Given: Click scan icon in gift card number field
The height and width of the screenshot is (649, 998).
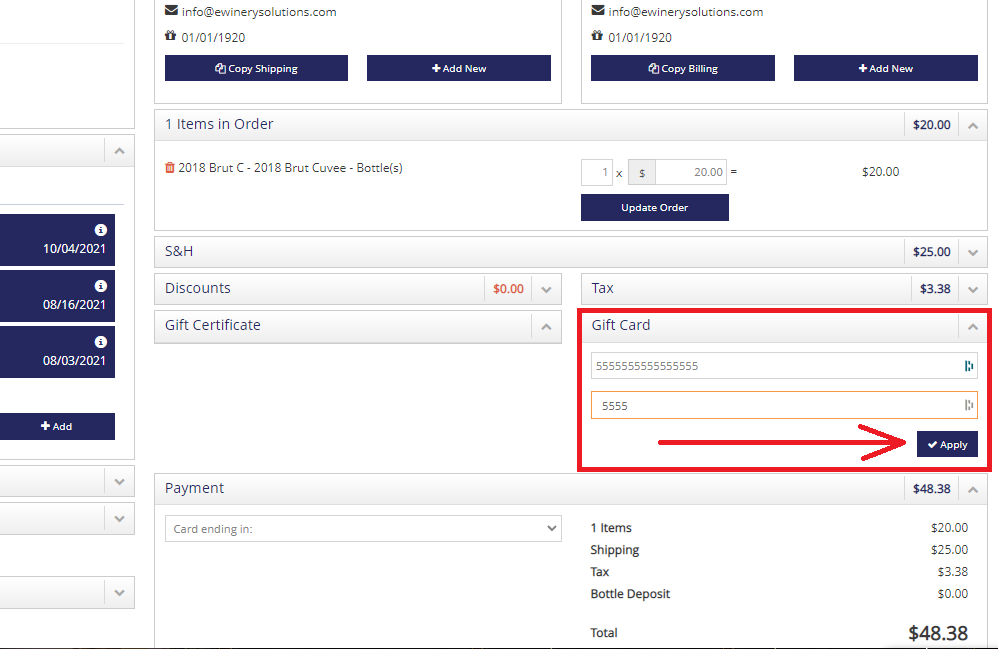Looking at the screenshot, I should (969, 366).
